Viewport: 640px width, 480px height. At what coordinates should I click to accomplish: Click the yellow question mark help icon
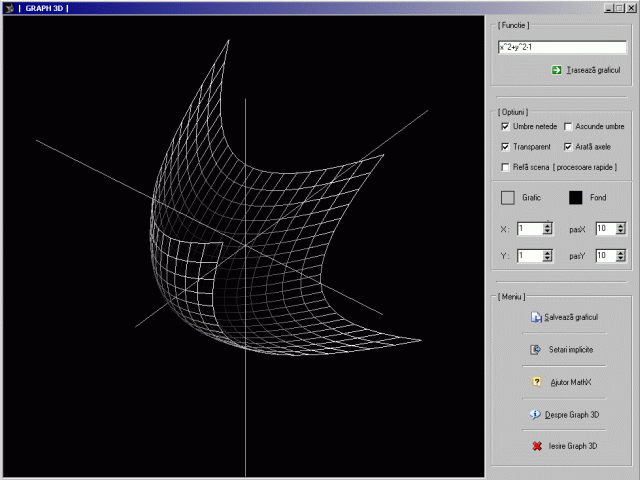(x=536, y=382)
